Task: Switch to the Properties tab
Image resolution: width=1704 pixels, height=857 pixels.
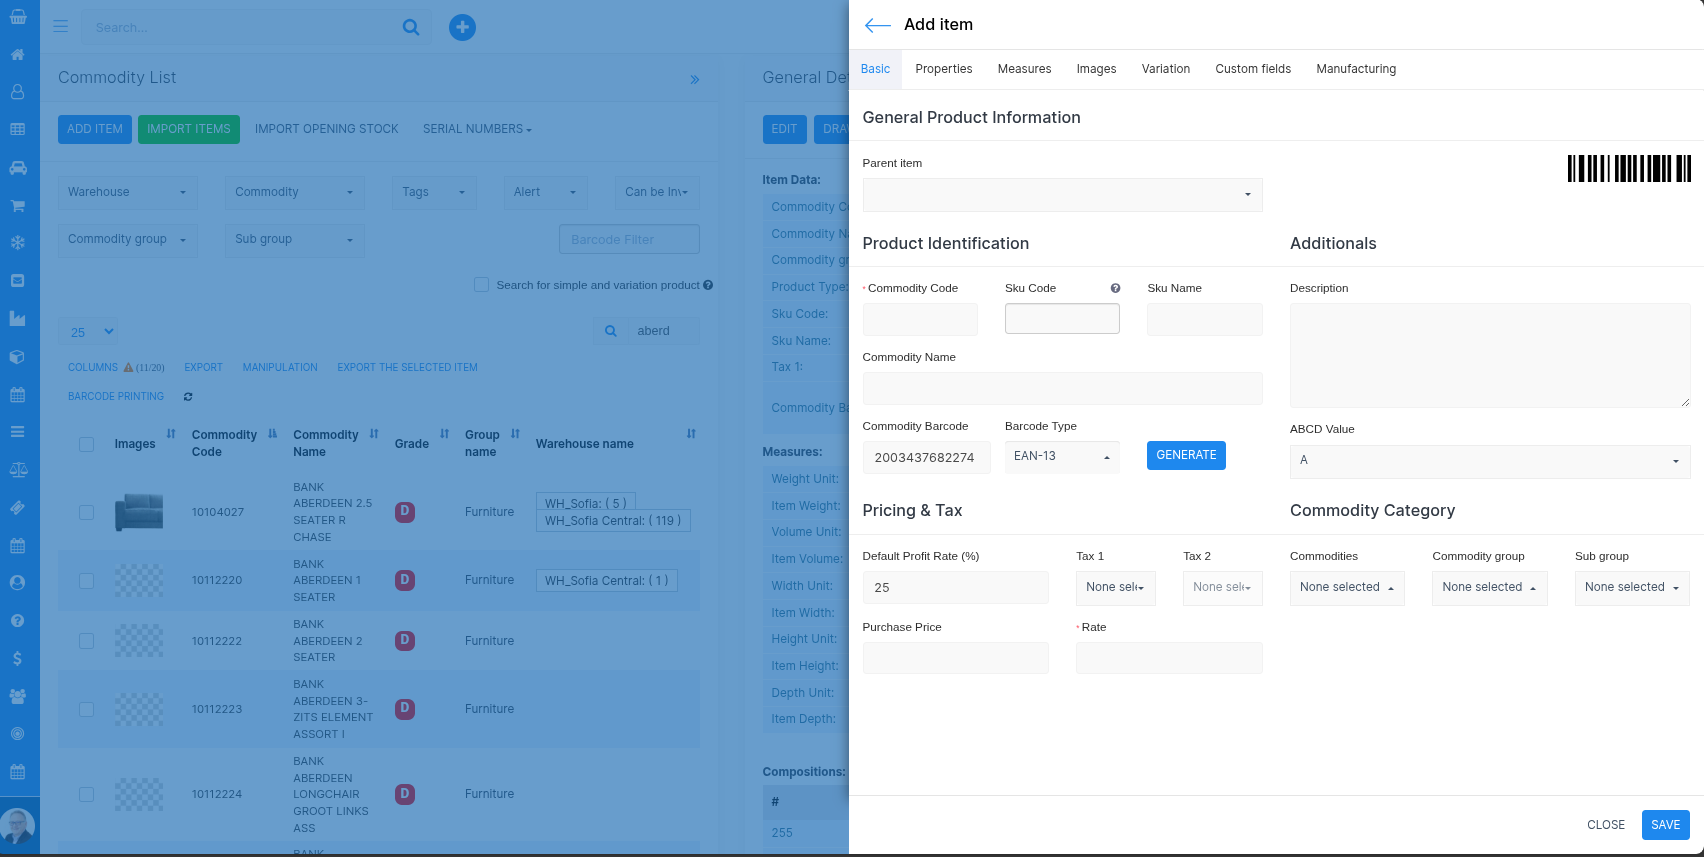Action: 943,69
